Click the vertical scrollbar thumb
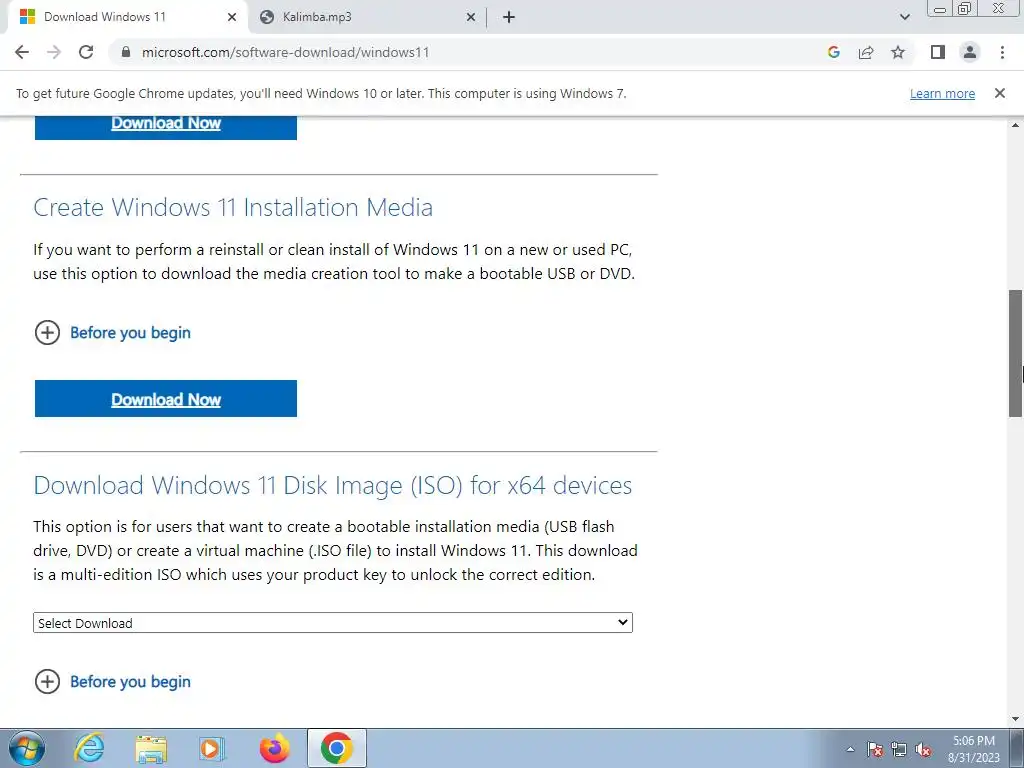 (x=1016, y=353)
